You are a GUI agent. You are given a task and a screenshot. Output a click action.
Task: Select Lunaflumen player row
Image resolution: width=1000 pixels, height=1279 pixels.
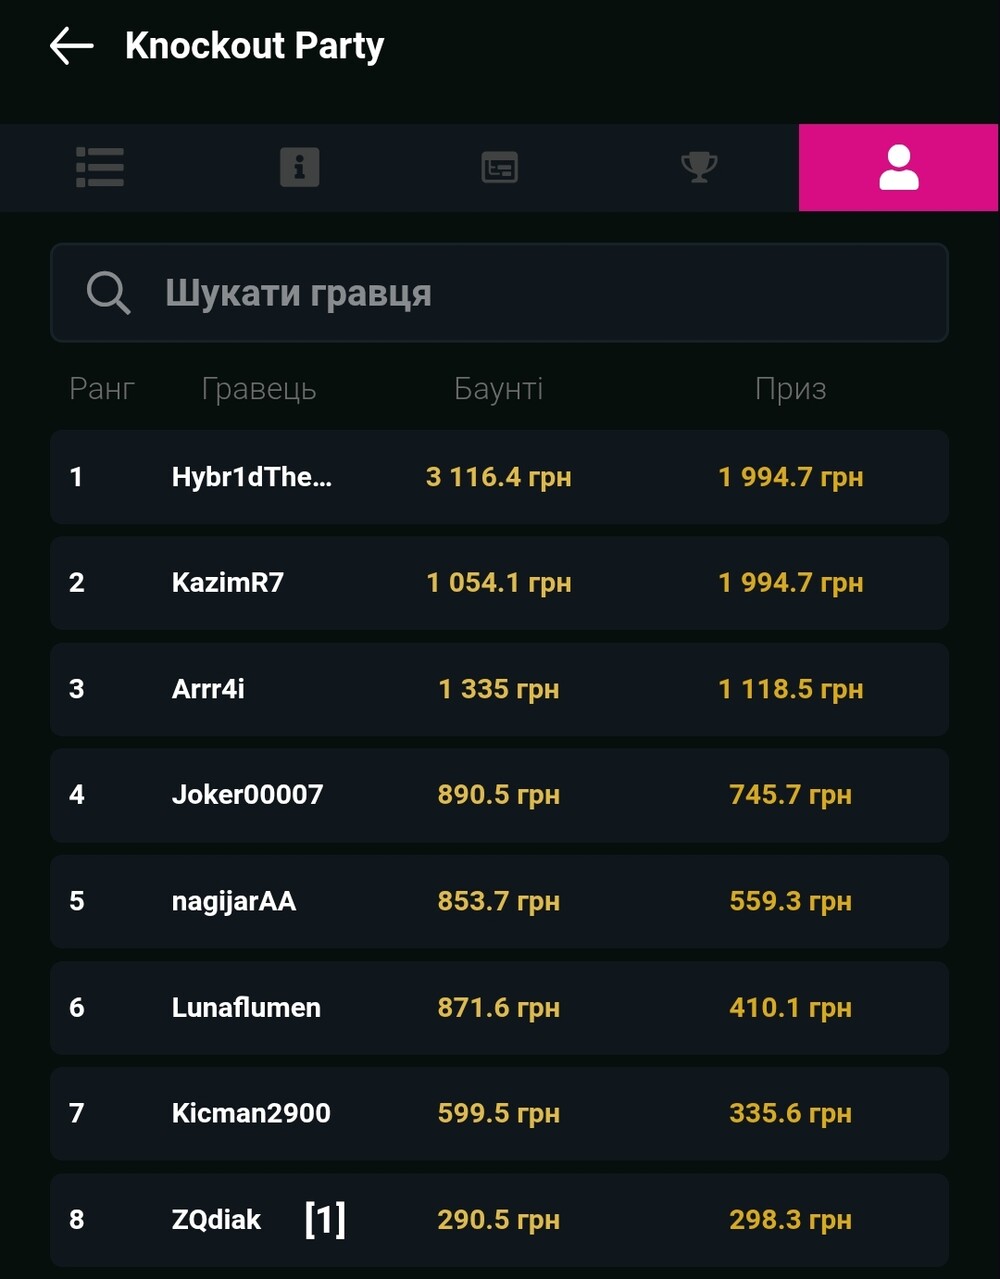point(499,1007)
